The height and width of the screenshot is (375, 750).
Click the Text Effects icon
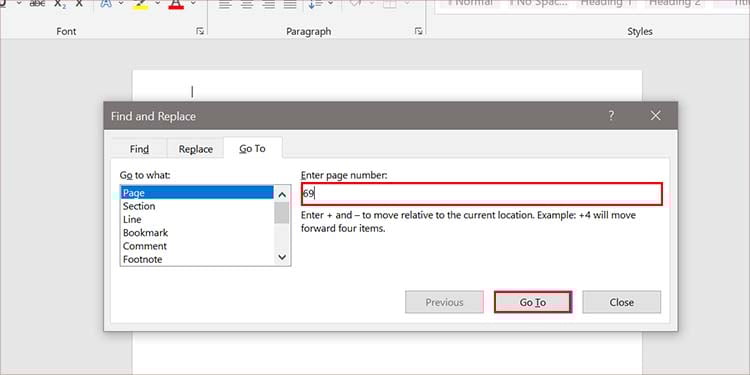coord(106,4)
